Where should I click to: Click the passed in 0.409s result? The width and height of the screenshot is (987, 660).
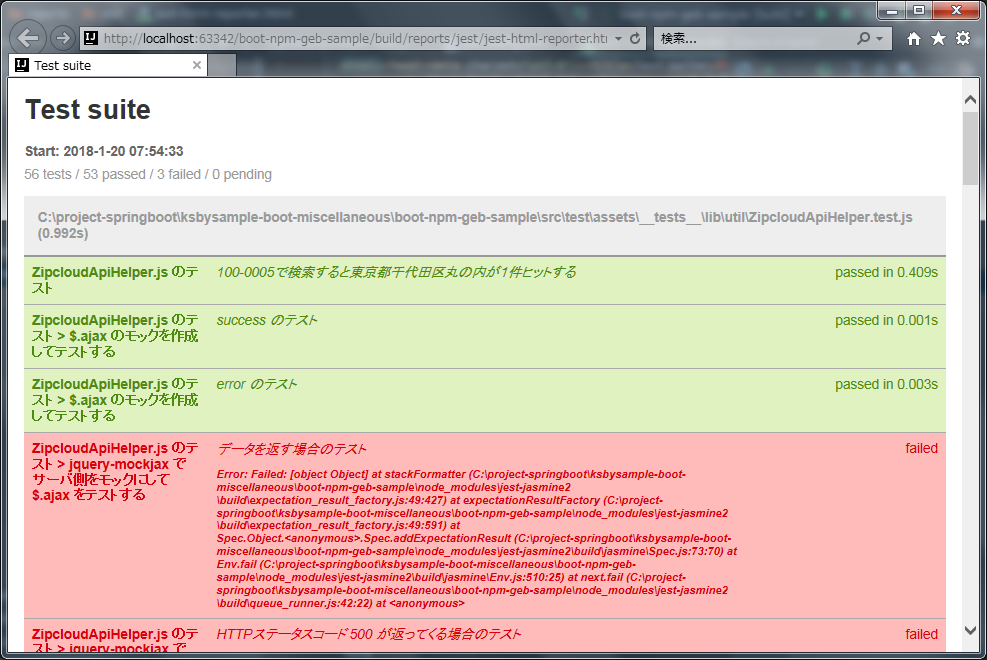pos(886,272)
